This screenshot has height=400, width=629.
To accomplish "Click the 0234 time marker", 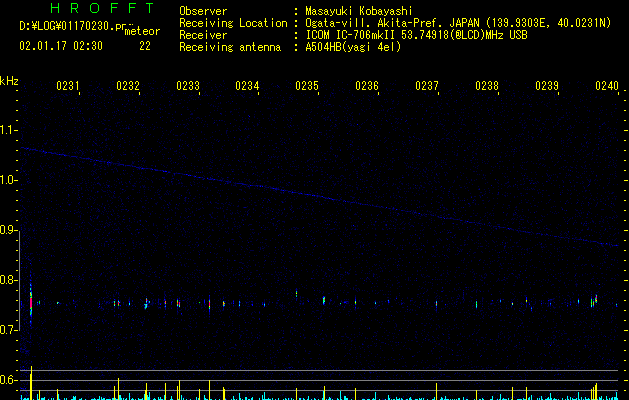I will pyautogui.click(x=247, y=86).
